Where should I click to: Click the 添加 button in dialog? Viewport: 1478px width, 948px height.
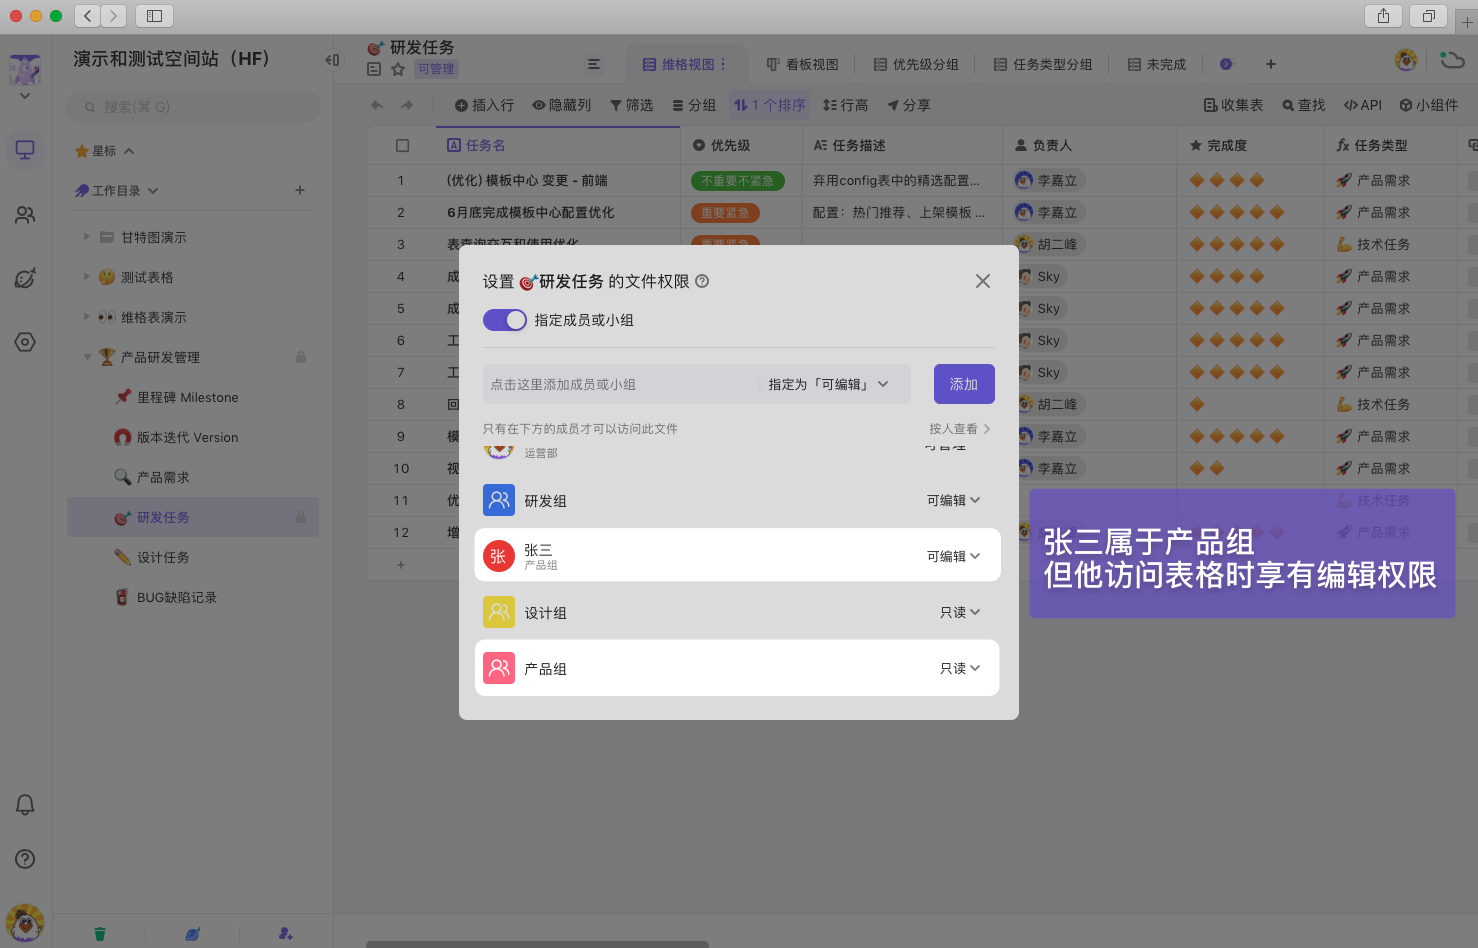pos(964,384)
